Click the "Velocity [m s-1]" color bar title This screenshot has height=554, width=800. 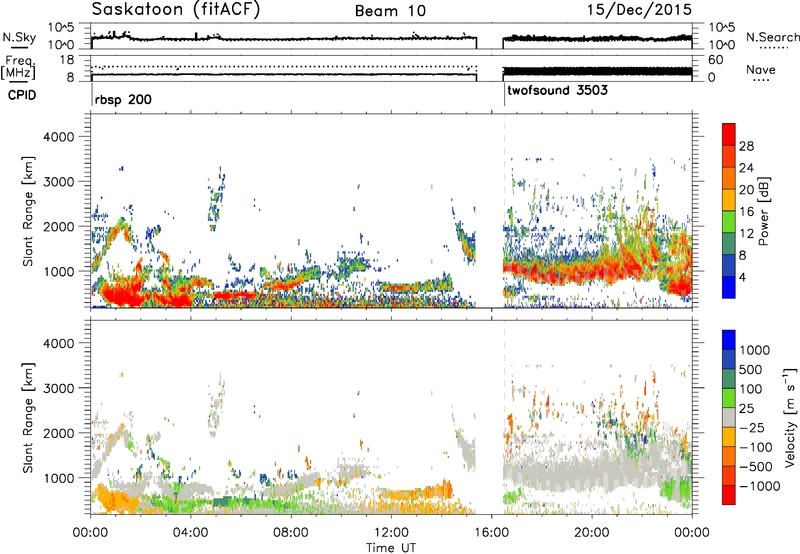(790, 417)
